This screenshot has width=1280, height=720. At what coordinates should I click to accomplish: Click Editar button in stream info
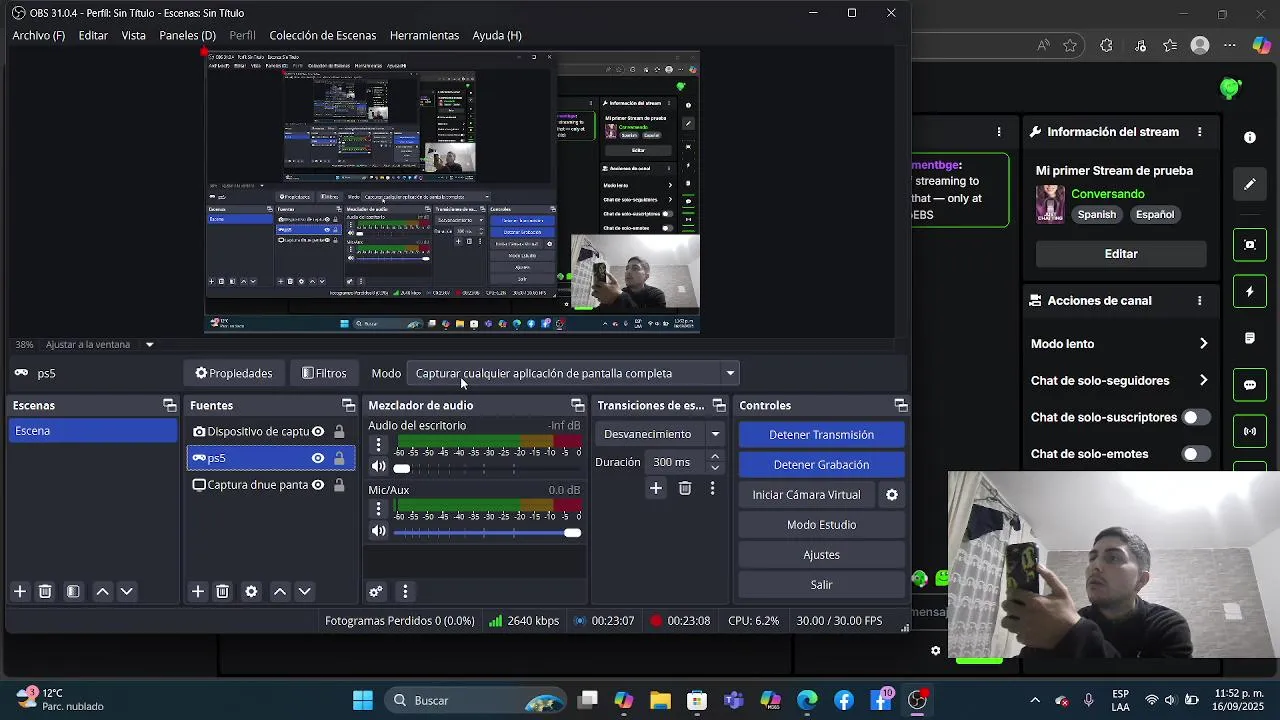click(1121, 254)
